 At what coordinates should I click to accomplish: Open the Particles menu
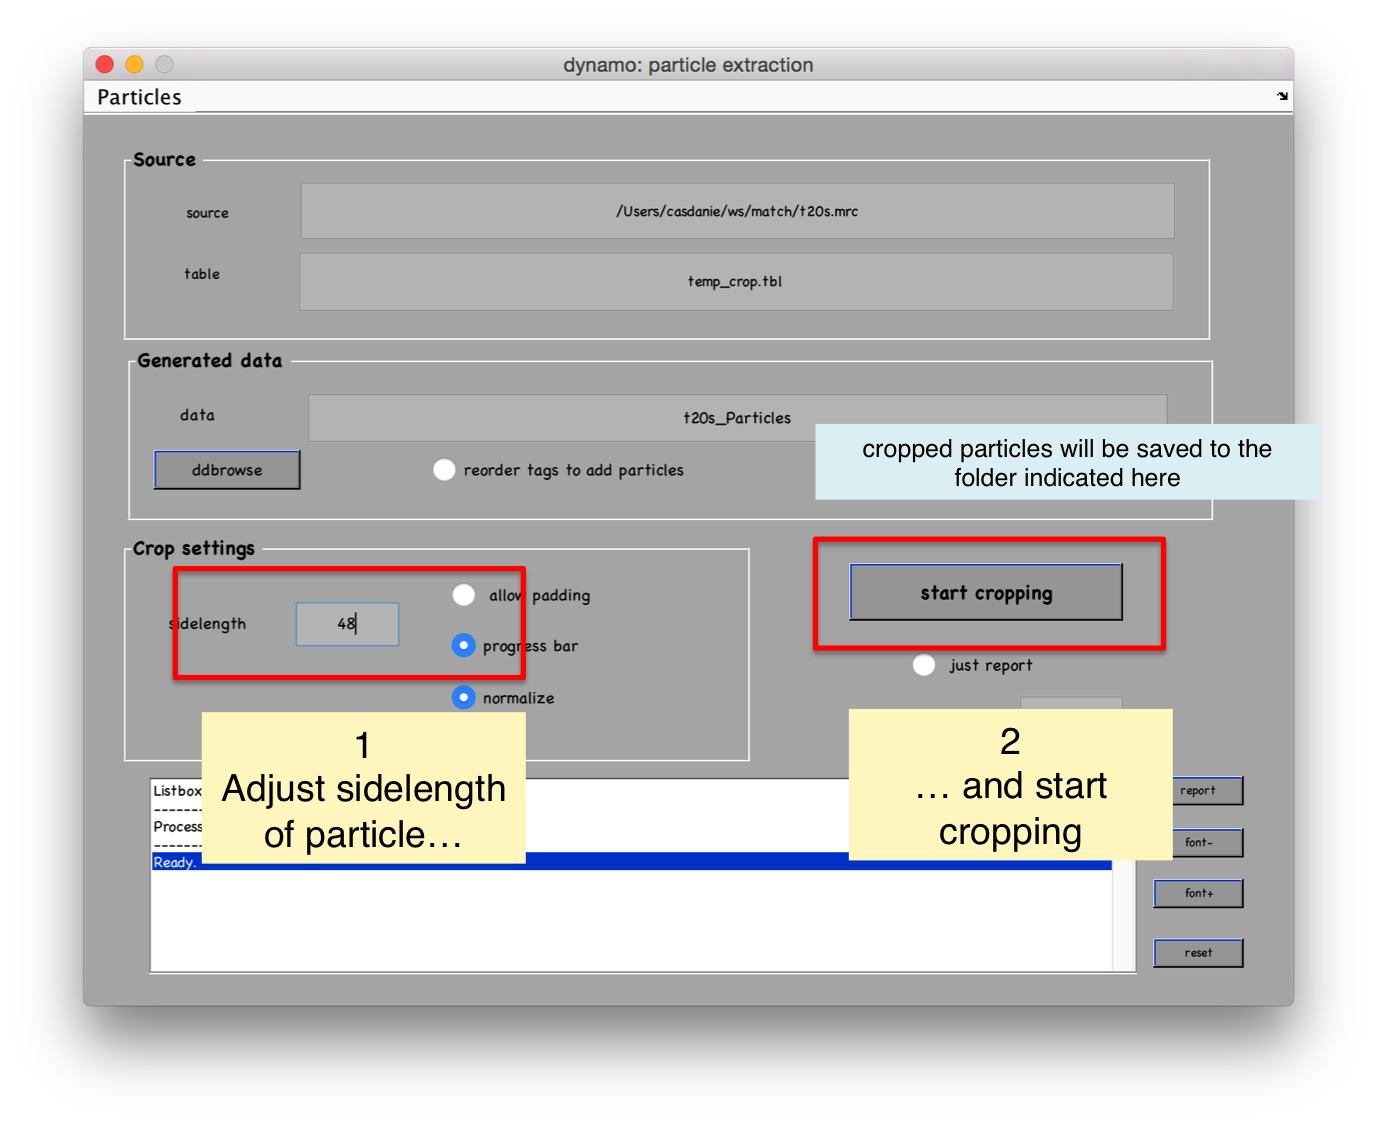[x=139, y=97]
